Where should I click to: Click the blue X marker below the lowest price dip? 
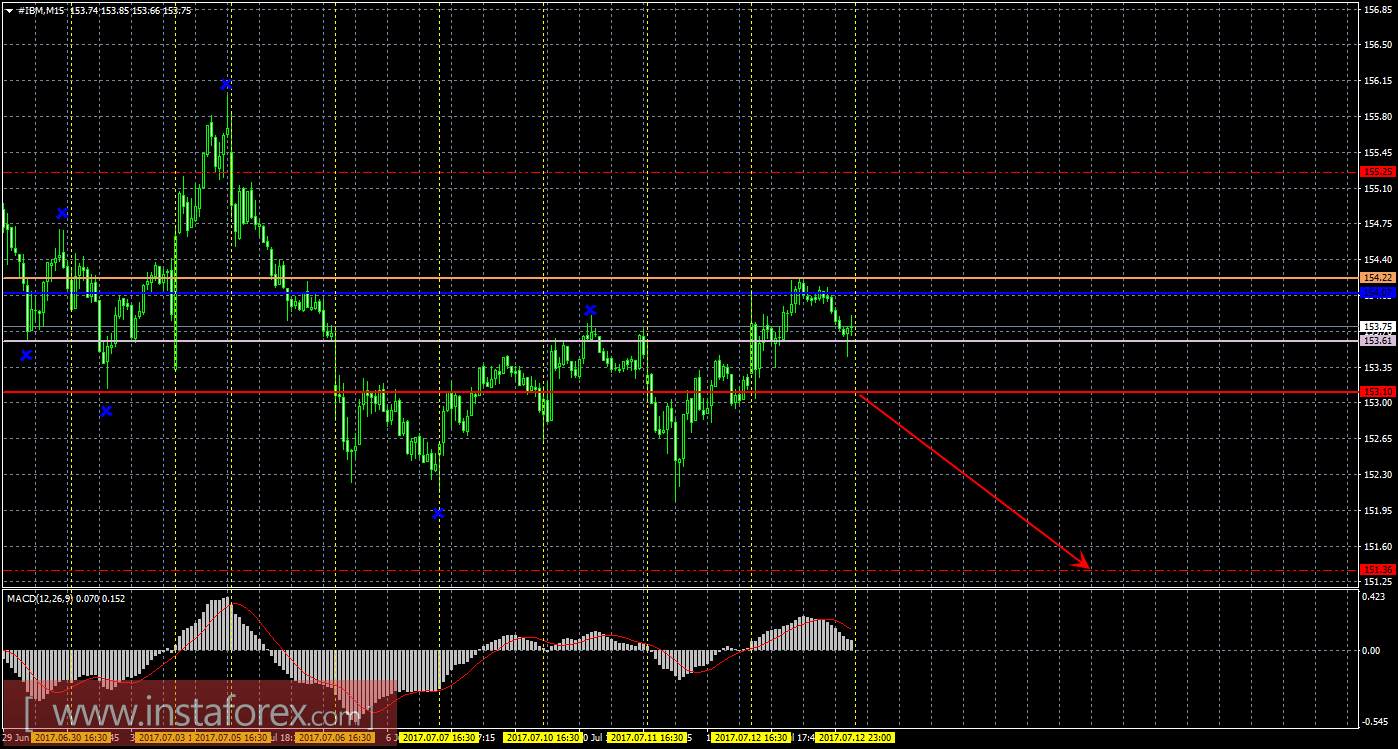438,513
